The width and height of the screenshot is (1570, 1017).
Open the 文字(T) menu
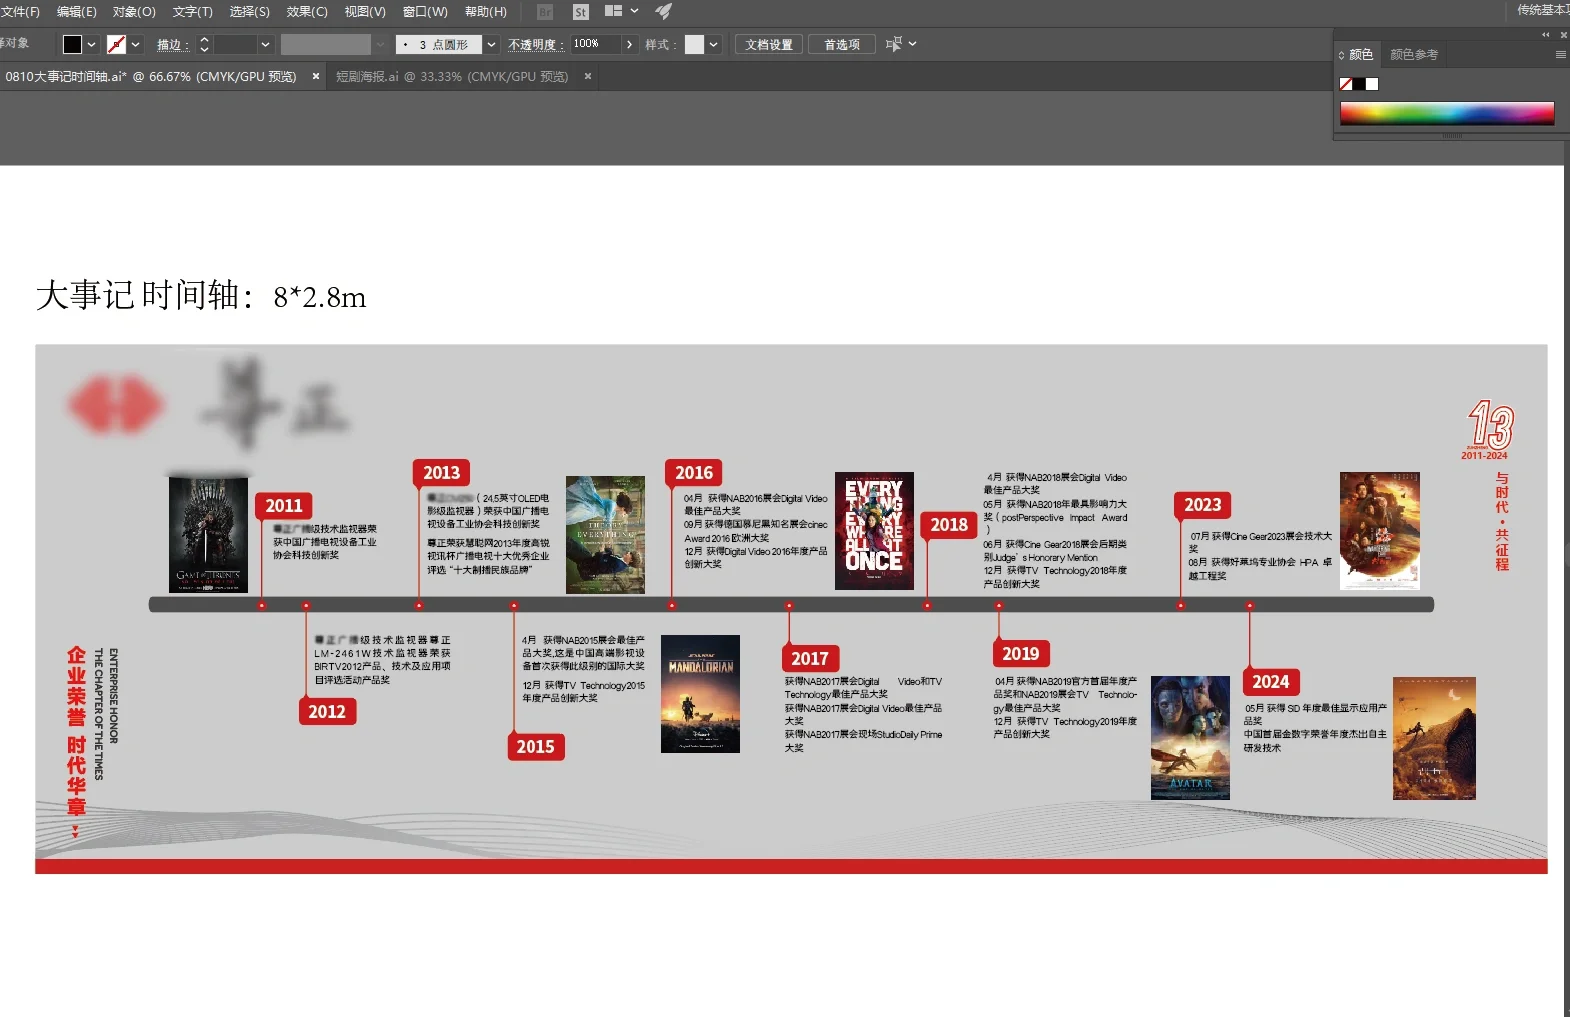192,12
